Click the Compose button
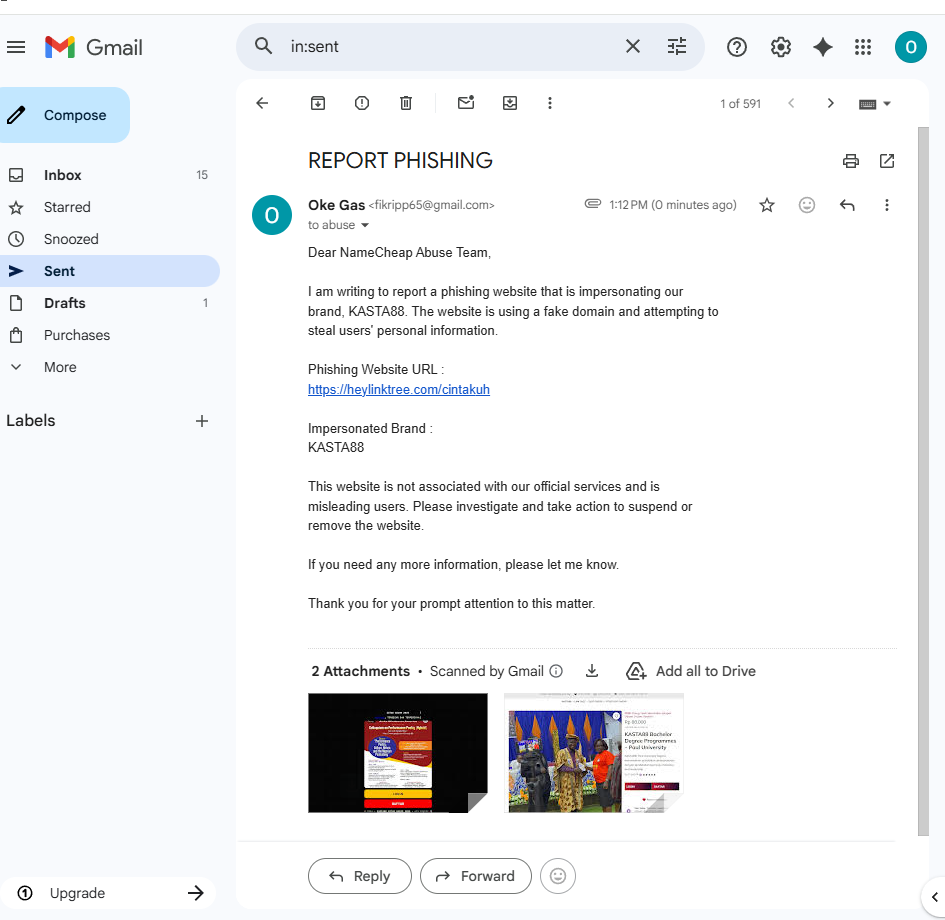The image size is (945, 920). click(x=63, y=115)
